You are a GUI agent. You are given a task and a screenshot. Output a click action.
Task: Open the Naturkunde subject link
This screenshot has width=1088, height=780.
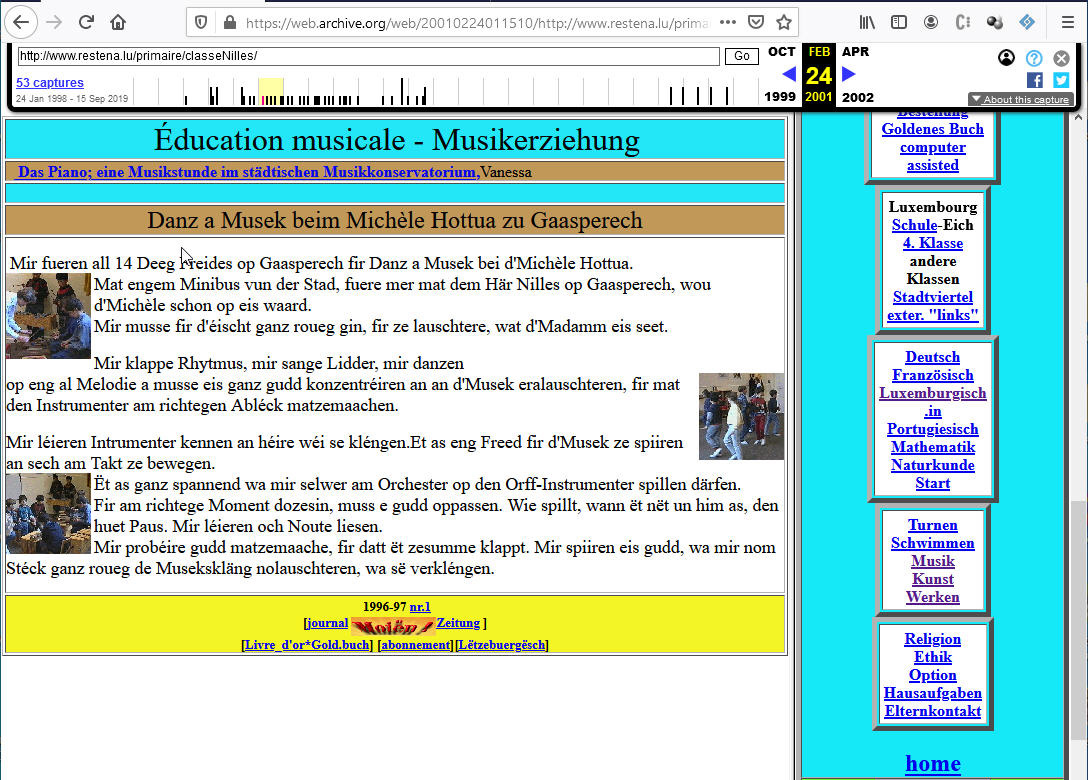(x=933, y=465)
